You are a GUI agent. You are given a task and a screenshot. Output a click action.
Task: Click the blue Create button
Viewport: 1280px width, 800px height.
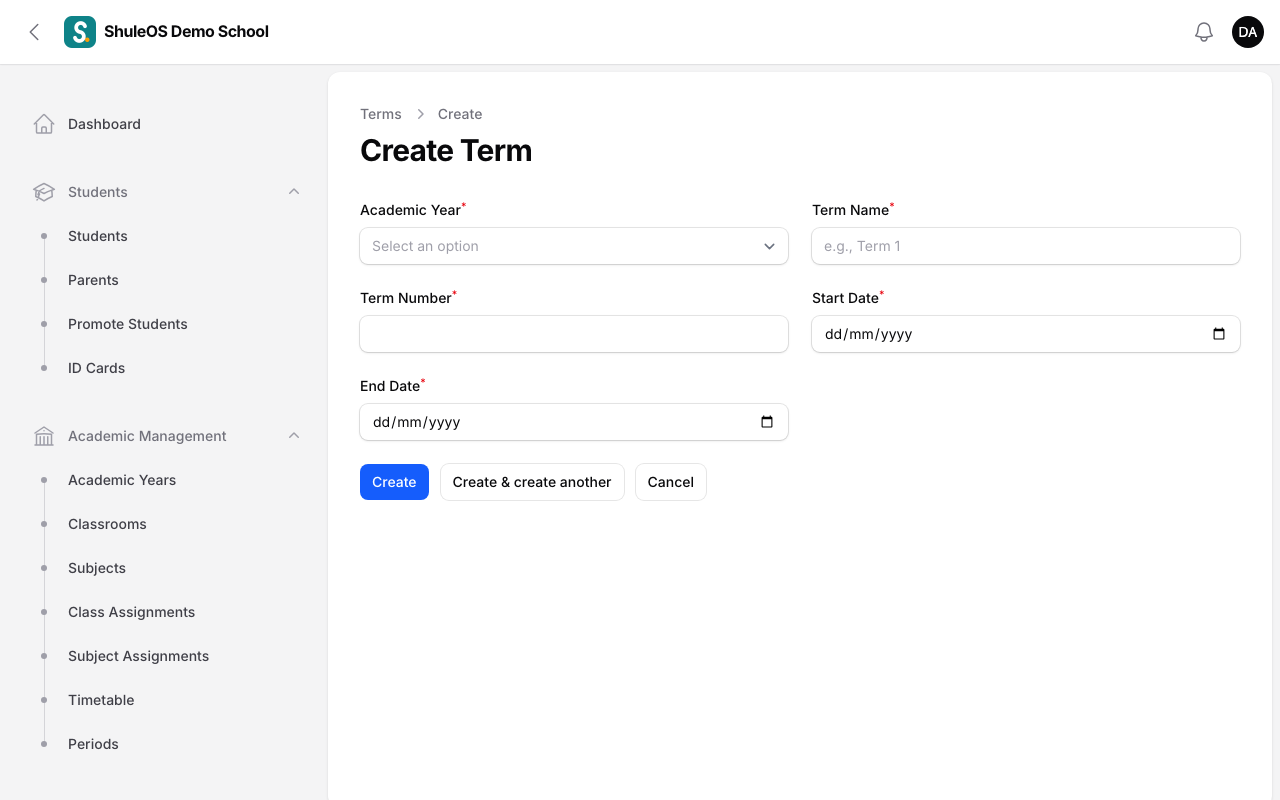(394, 482)
